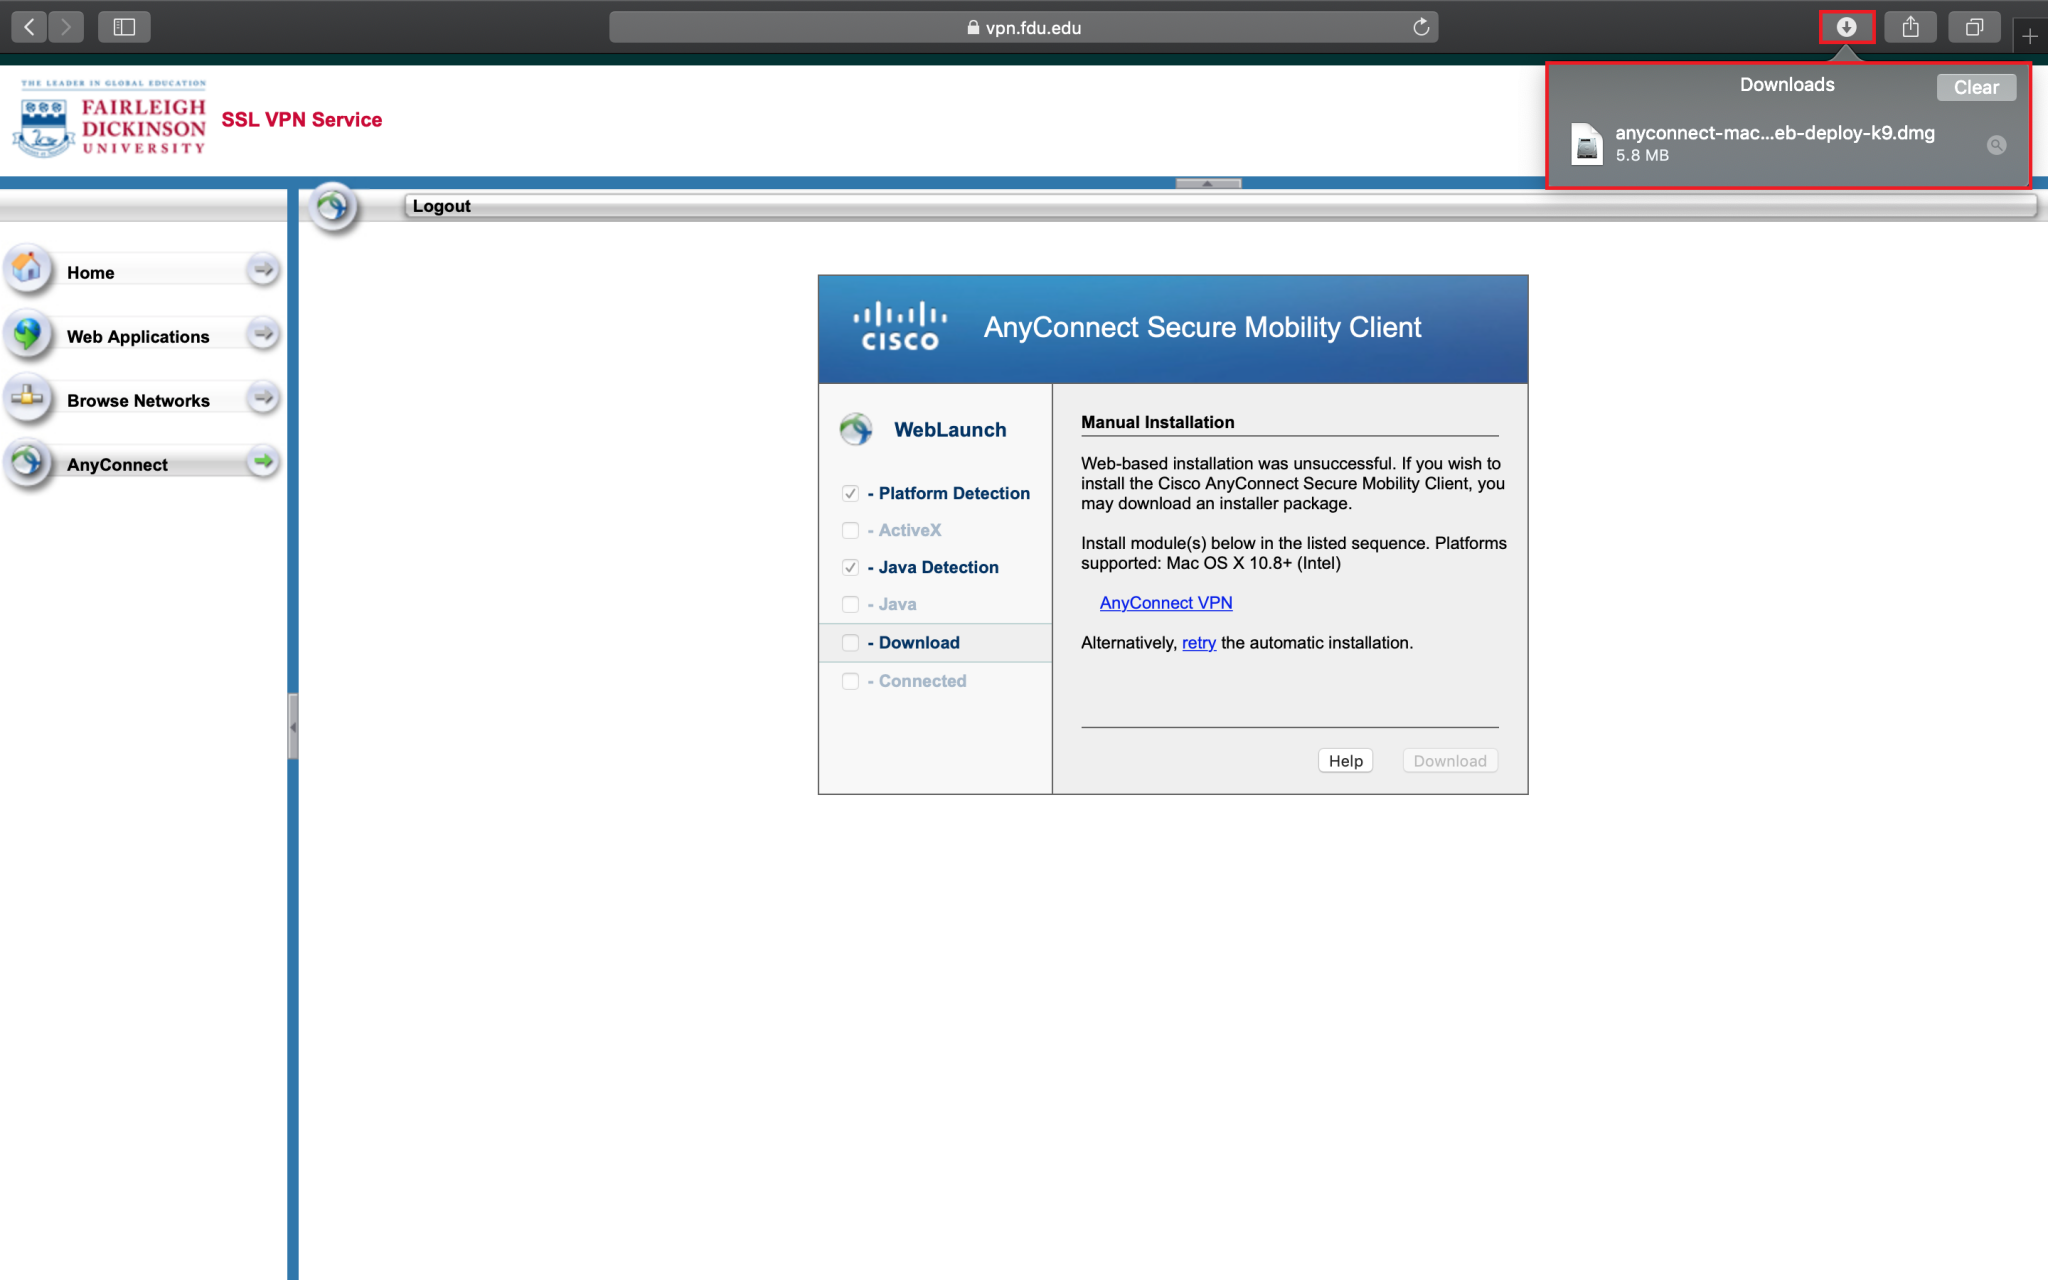This screenshot has height=1280, width=2048.
Task: Click the arrow beside Web Applications
Action: [263, 333]
